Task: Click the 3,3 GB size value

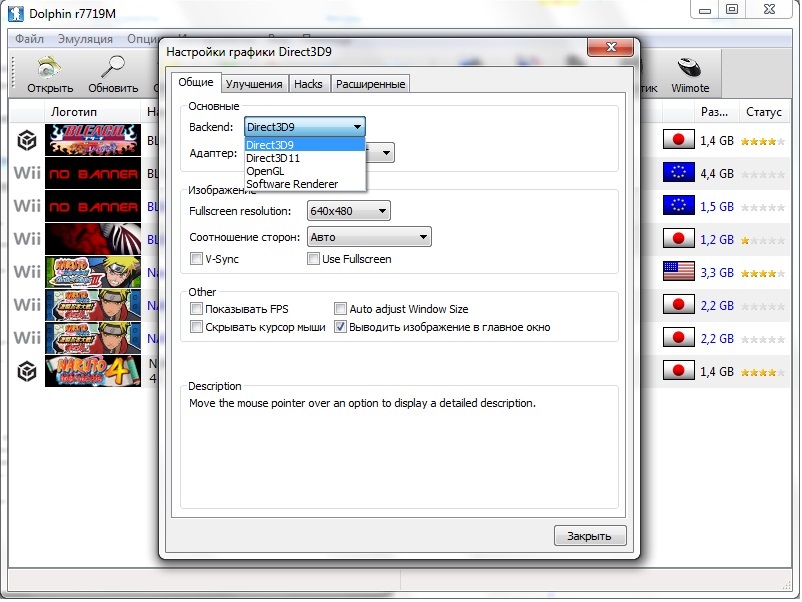Action: [717, 273]
